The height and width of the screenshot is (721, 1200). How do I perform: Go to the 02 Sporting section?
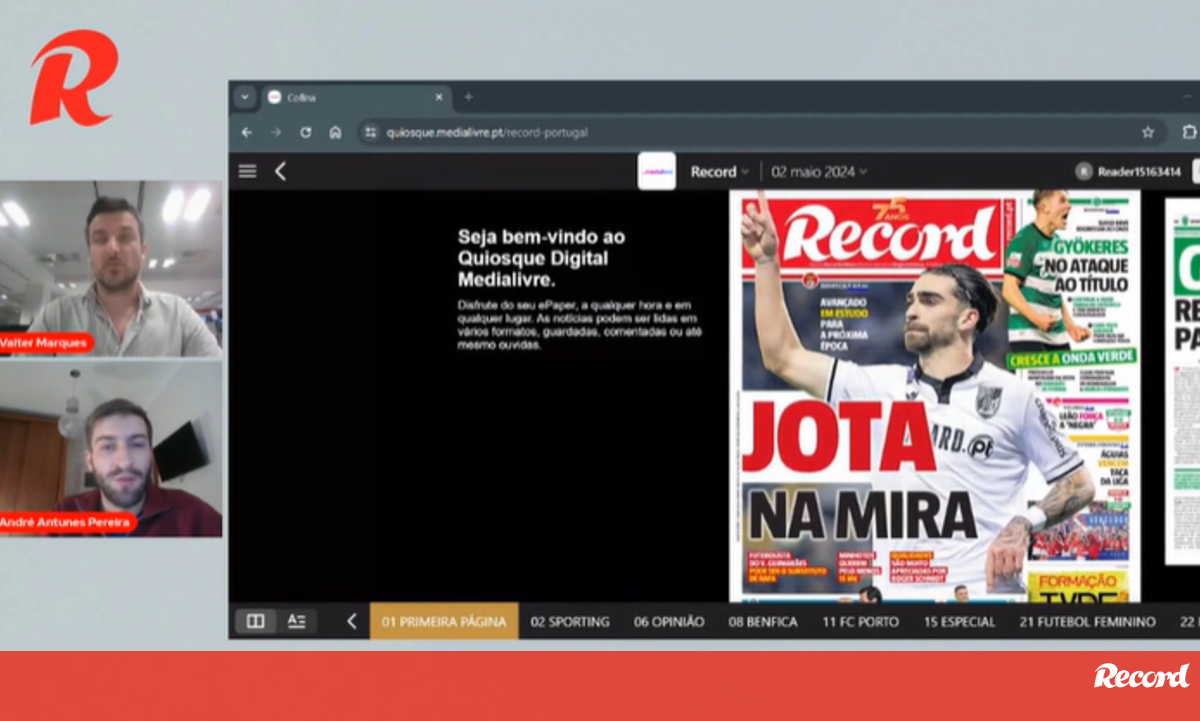[x=570, y=622]
